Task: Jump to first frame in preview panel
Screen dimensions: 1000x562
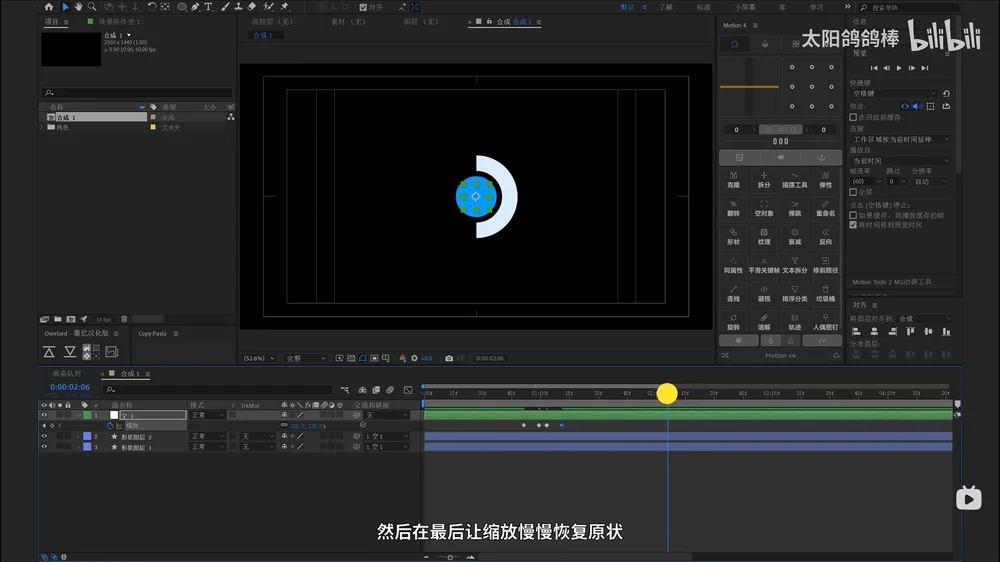Action: click(x=874, y=68)
